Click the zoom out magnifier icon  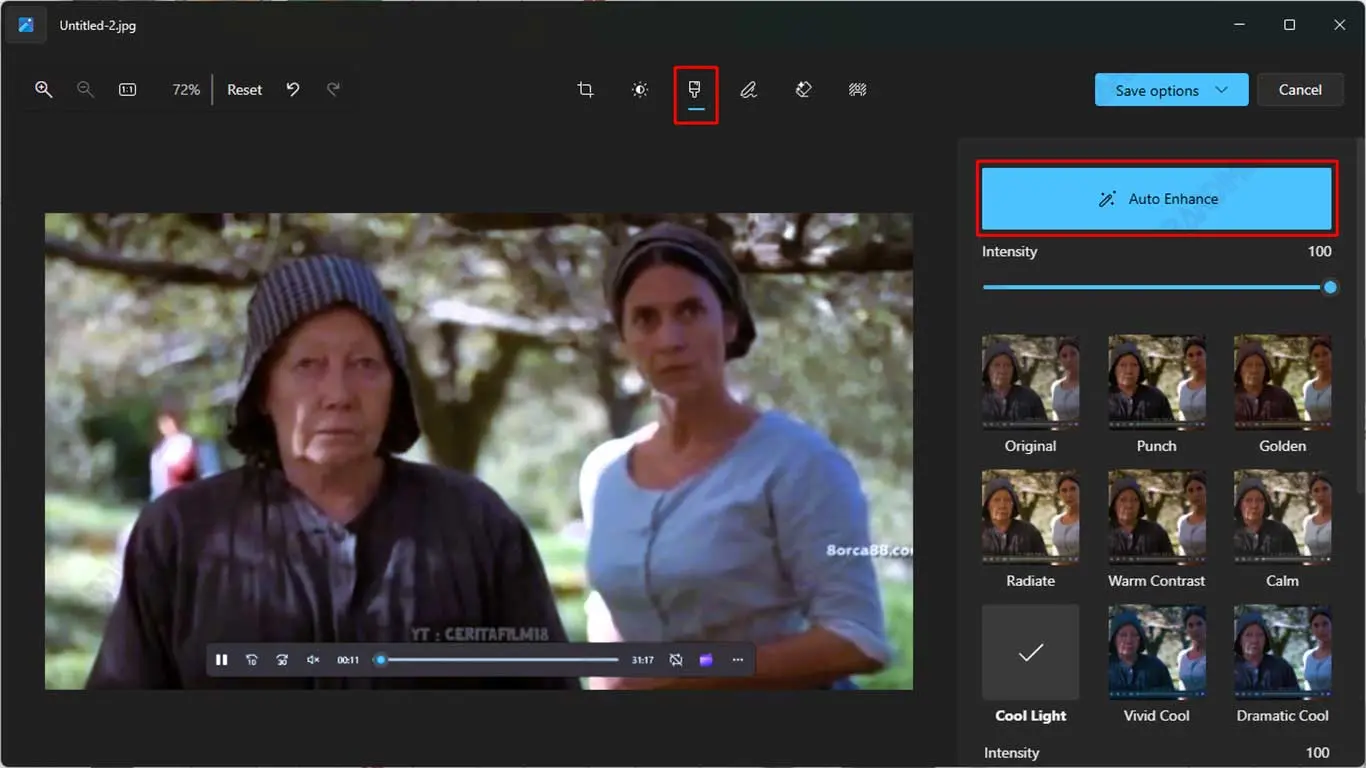pyautogui.click(x=86, y=90)
